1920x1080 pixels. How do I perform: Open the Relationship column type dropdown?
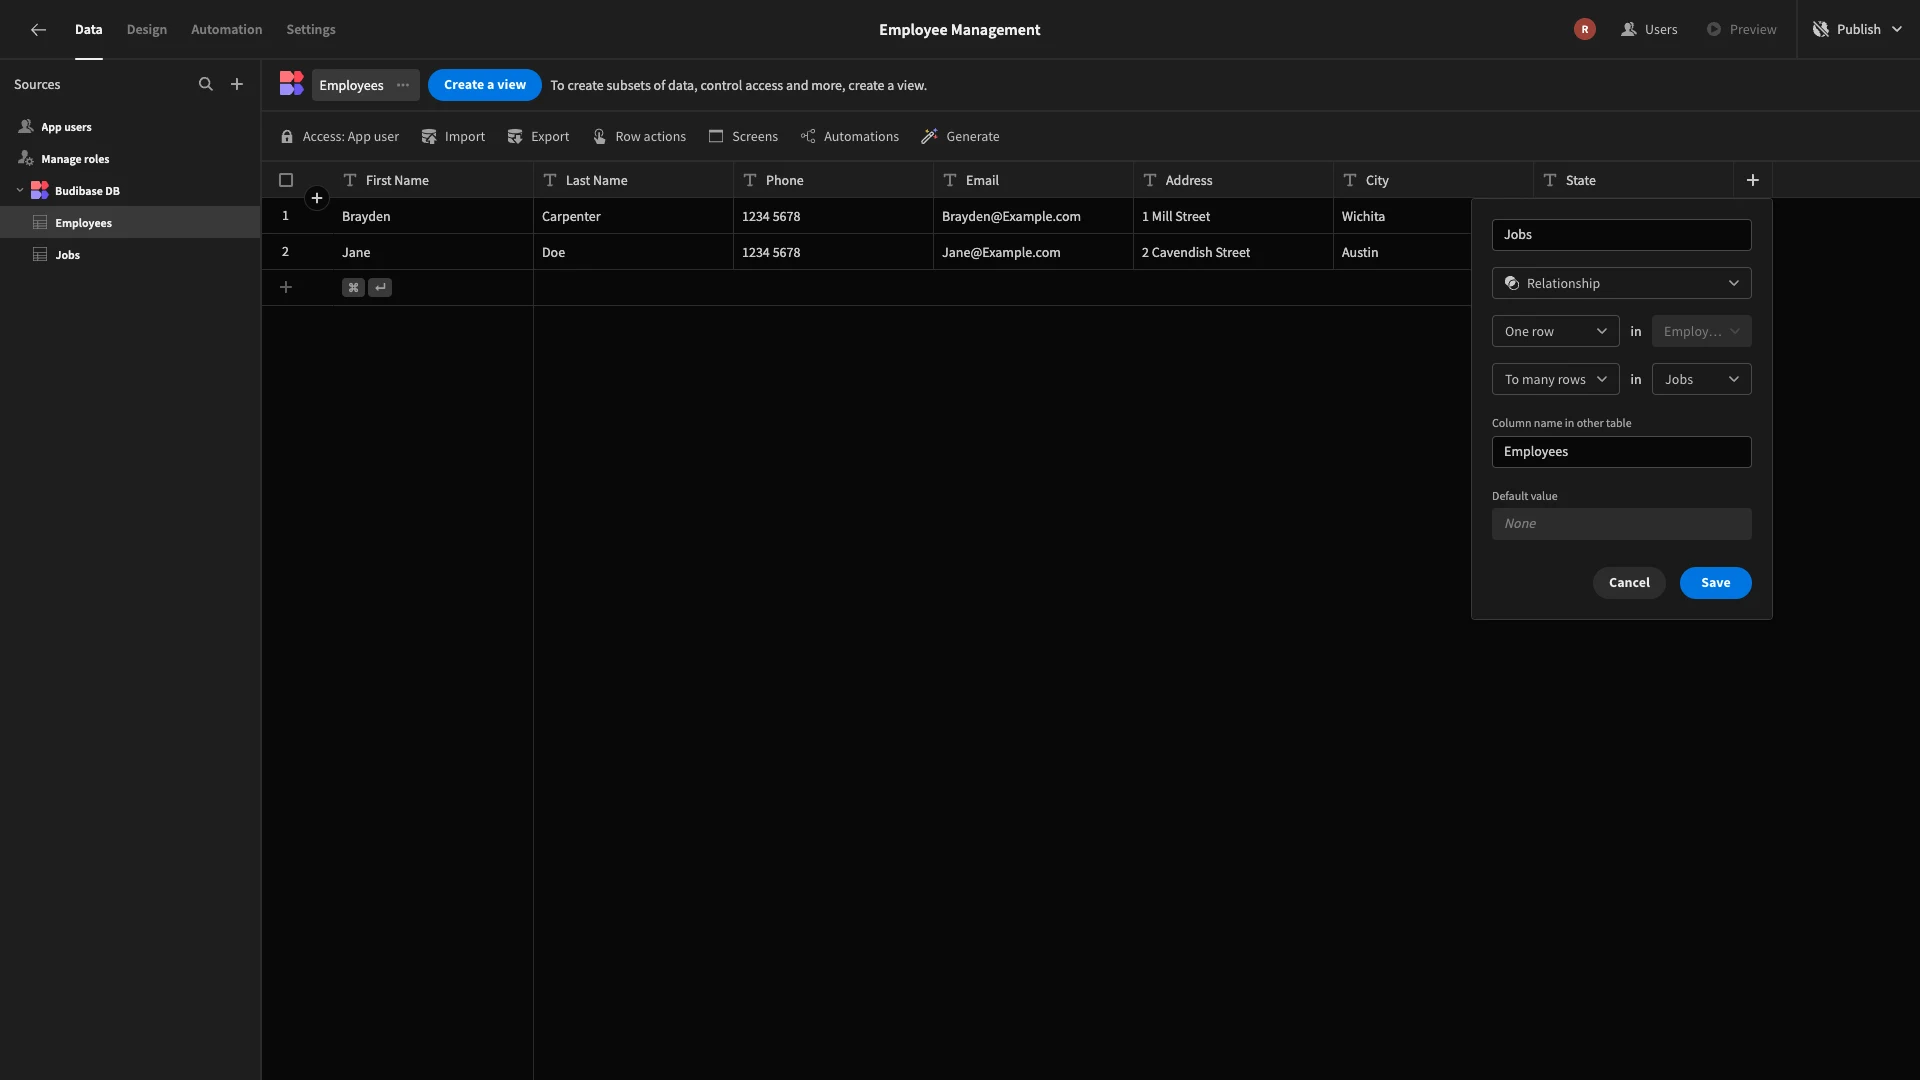[1622, 284]
